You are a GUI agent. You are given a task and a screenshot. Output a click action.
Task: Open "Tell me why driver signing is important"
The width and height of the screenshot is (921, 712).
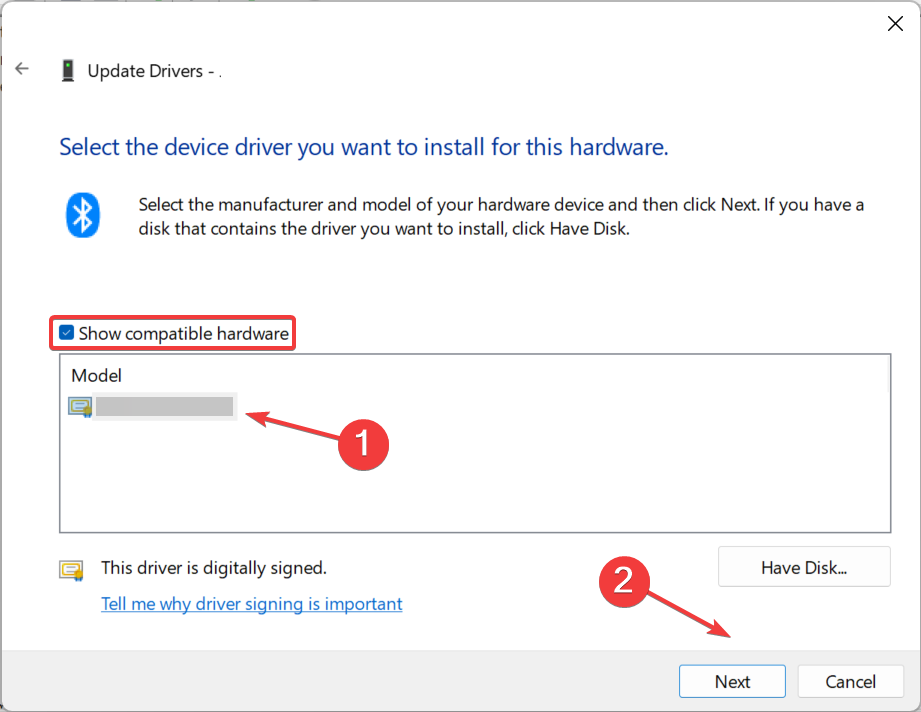[x=251, y=604]
